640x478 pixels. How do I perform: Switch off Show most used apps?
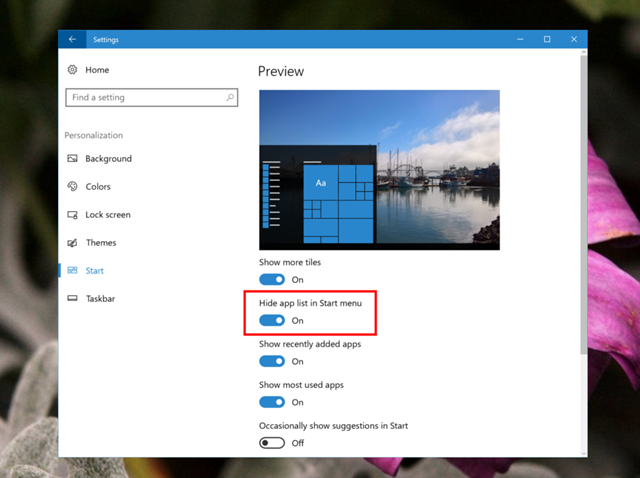[x=272, y=402]
